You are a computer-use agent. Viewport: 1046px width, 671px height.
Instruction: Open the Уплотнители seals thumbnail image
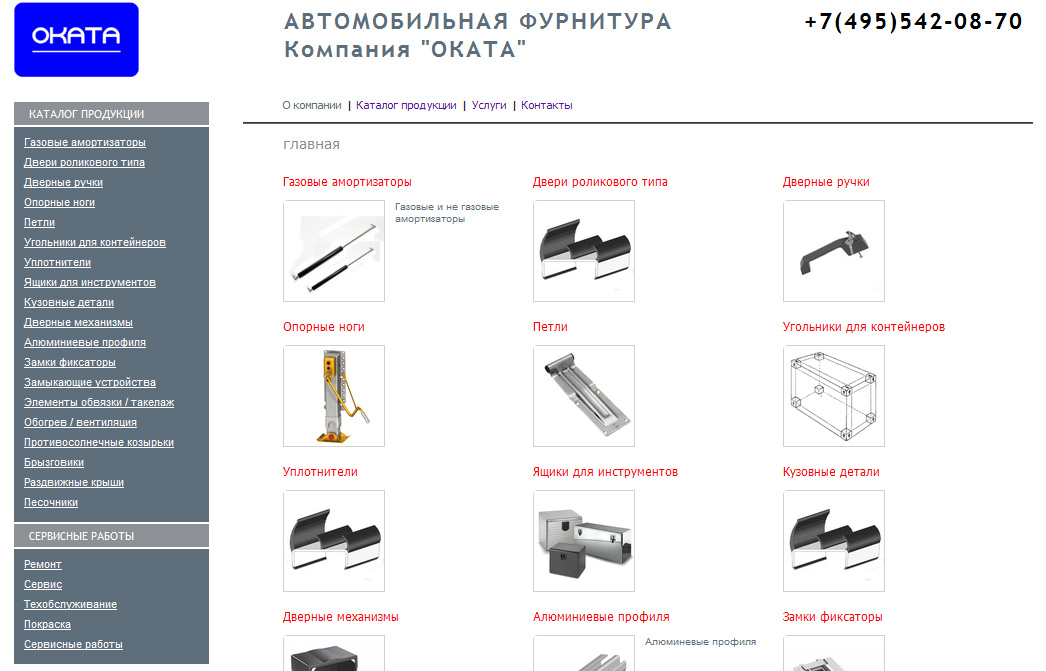pyautogui.click(x=334, y=541)
